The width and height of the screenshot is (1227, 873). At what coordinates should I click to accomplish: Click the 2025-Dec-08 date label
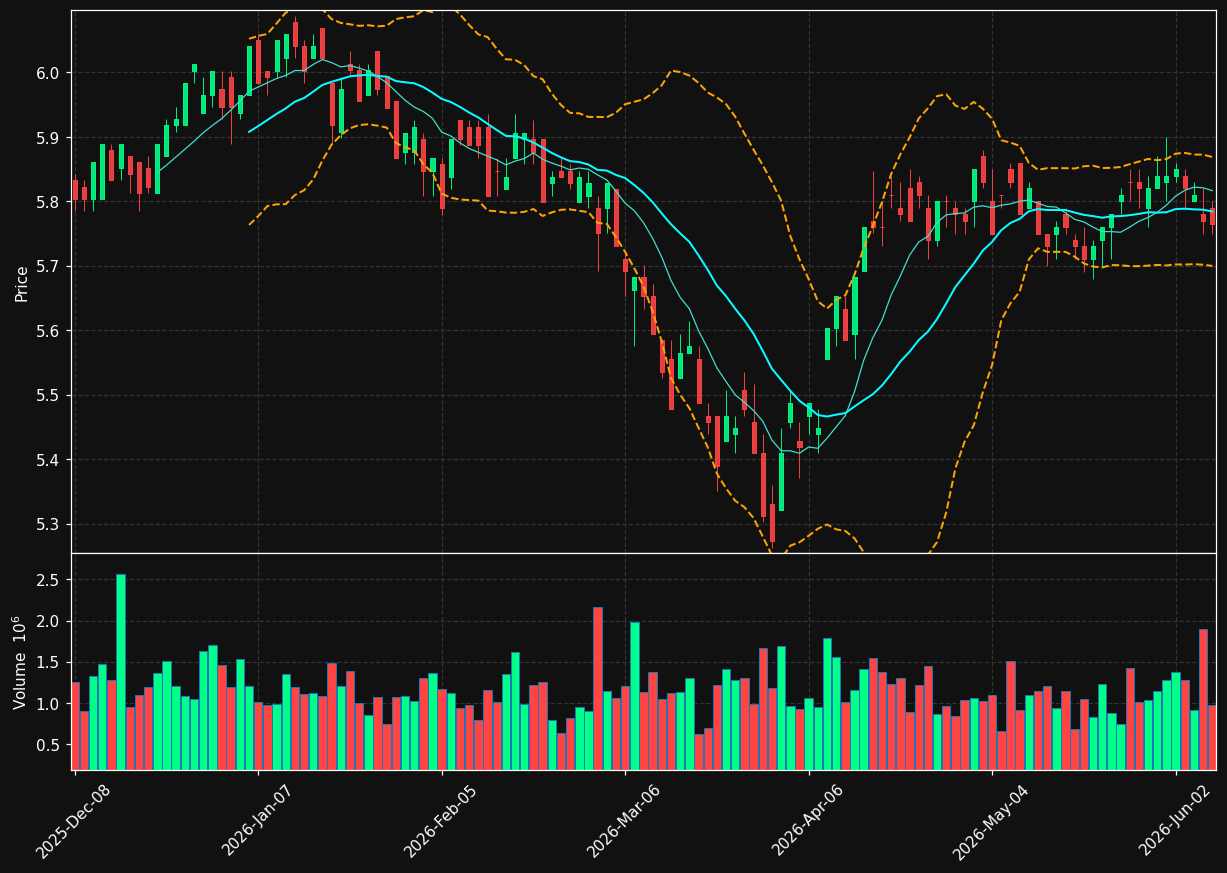[72, 821]
